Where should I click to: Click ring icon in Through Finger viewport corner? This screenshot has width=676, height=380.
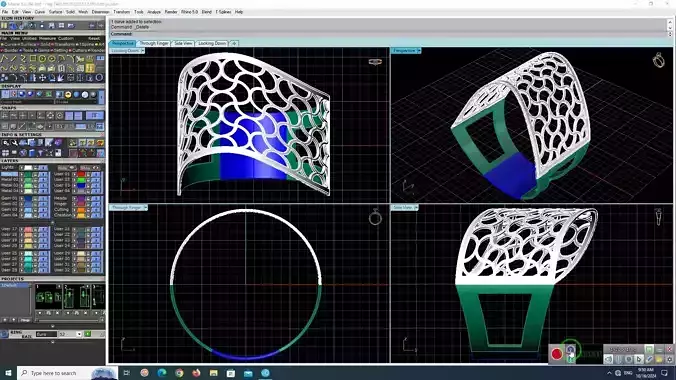point(375,217)
